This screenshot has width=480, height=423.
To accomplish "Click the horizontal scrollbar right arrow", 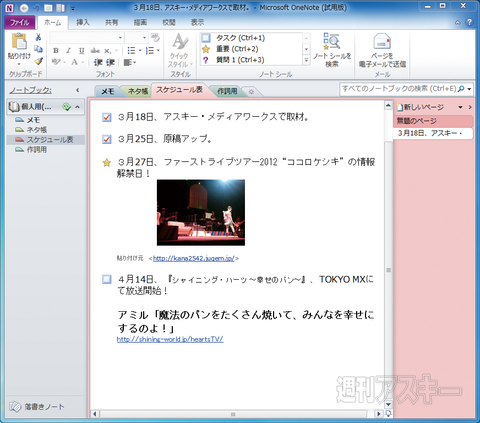I will click(378, 414).
